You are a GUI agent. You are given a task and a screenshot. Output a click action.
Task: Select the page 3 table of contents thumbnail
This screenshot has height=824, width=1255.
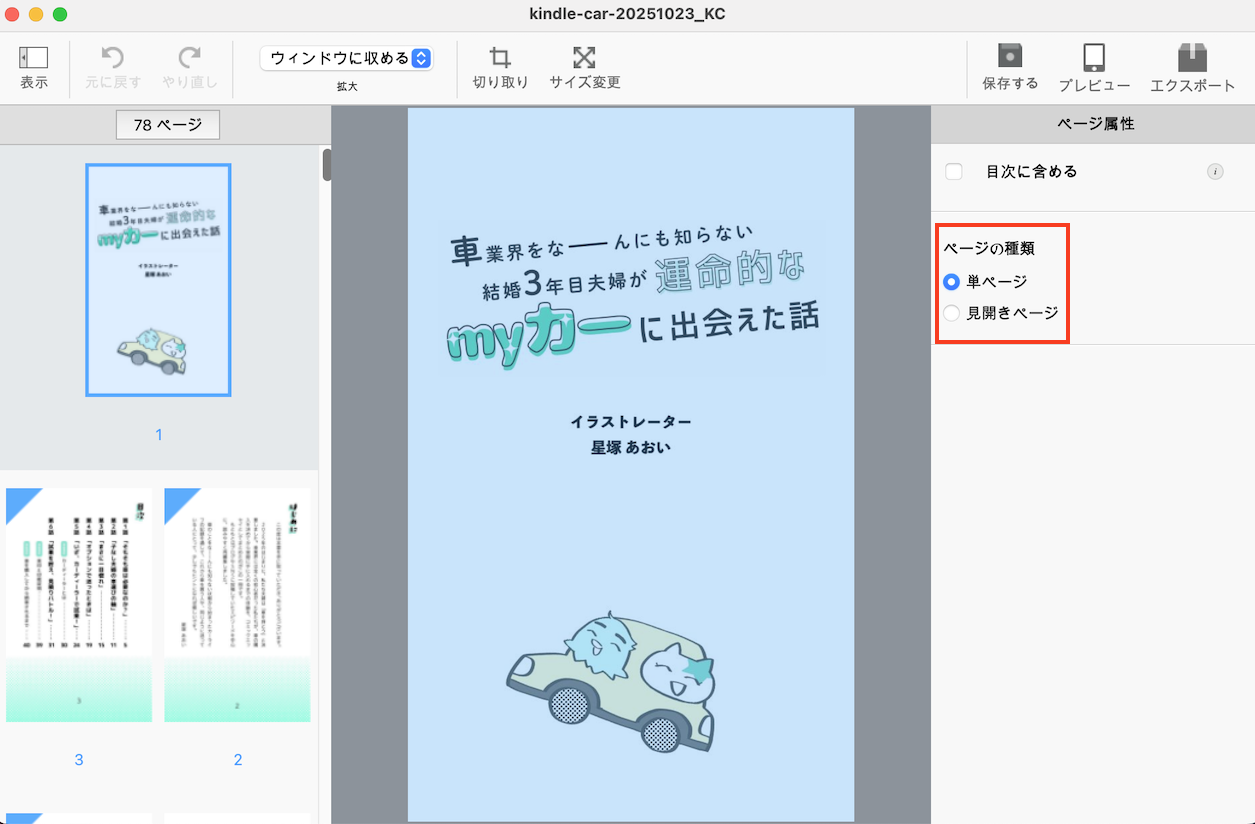click(x=79, y=604)
